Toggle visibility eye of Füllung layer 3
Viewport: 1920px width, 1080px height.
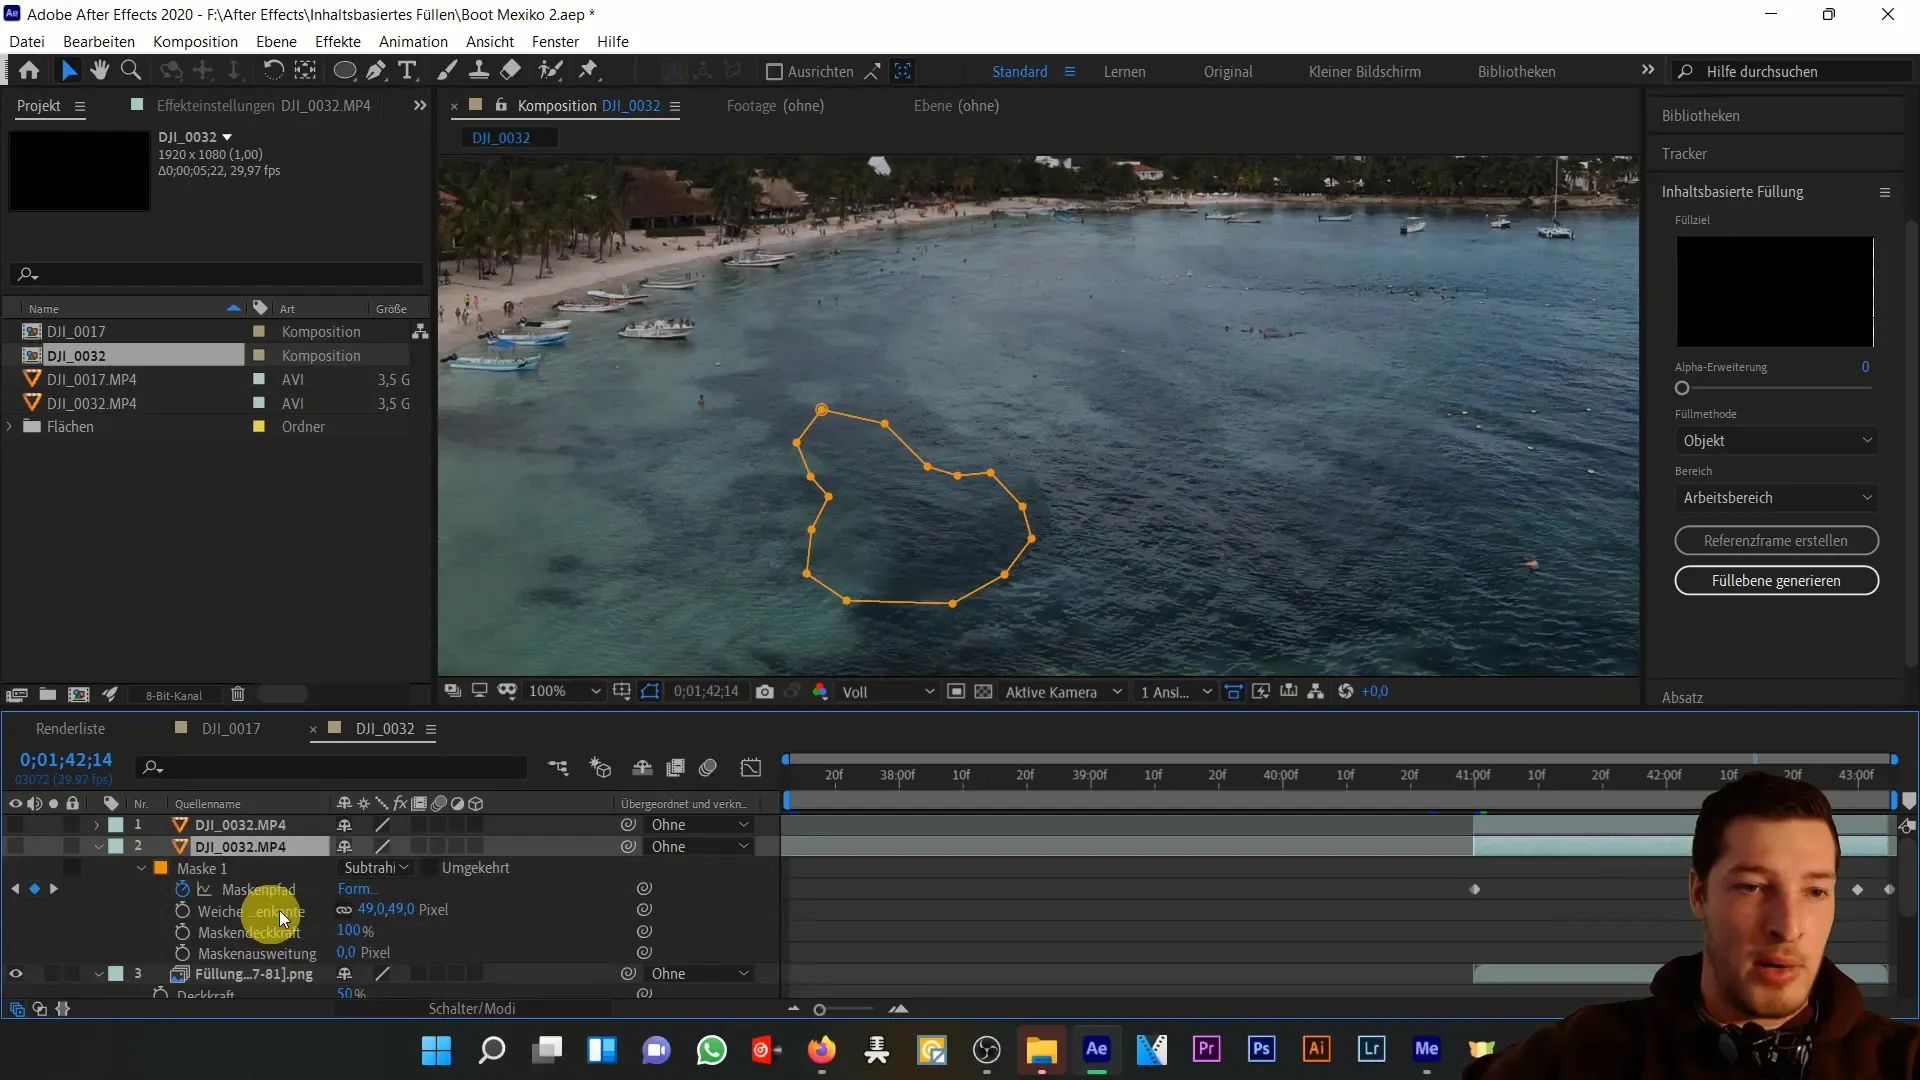pyautogui.click(x=16, y=974)
